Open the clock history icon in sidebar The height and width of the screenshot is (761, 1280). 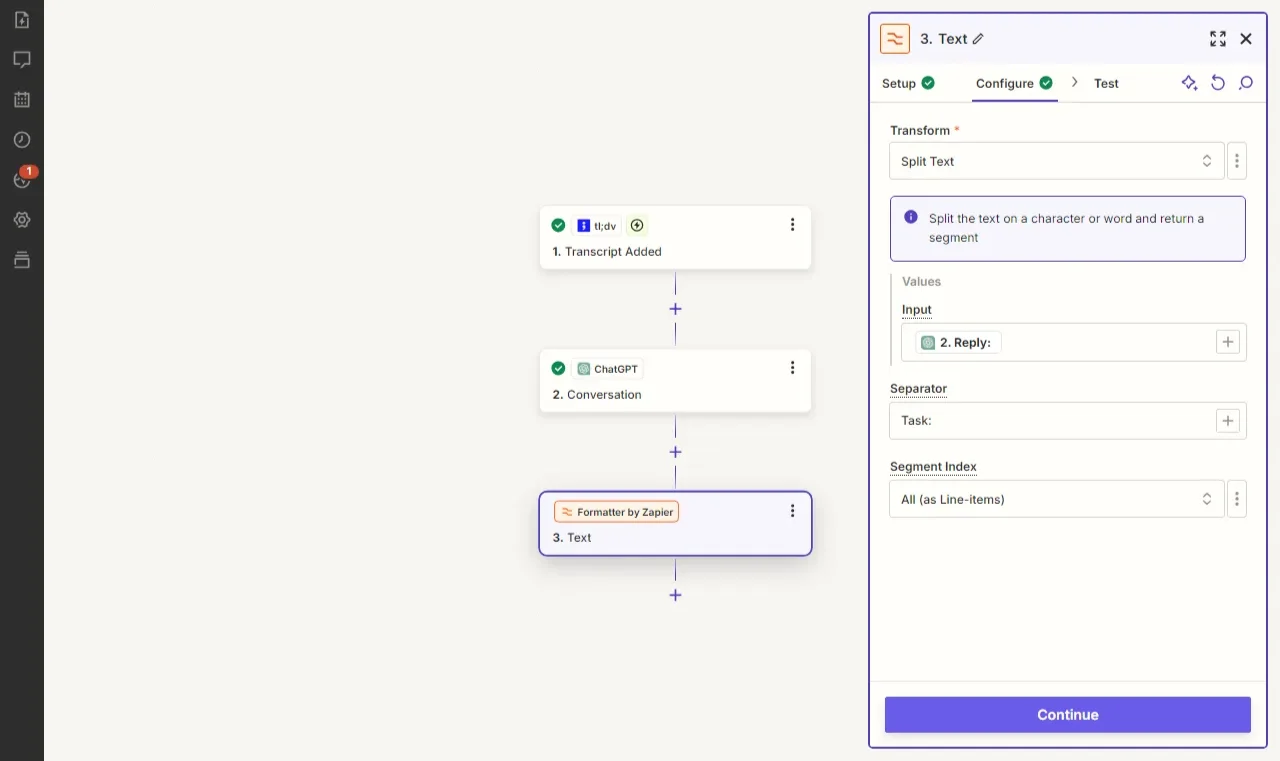[x=22, y=139]
